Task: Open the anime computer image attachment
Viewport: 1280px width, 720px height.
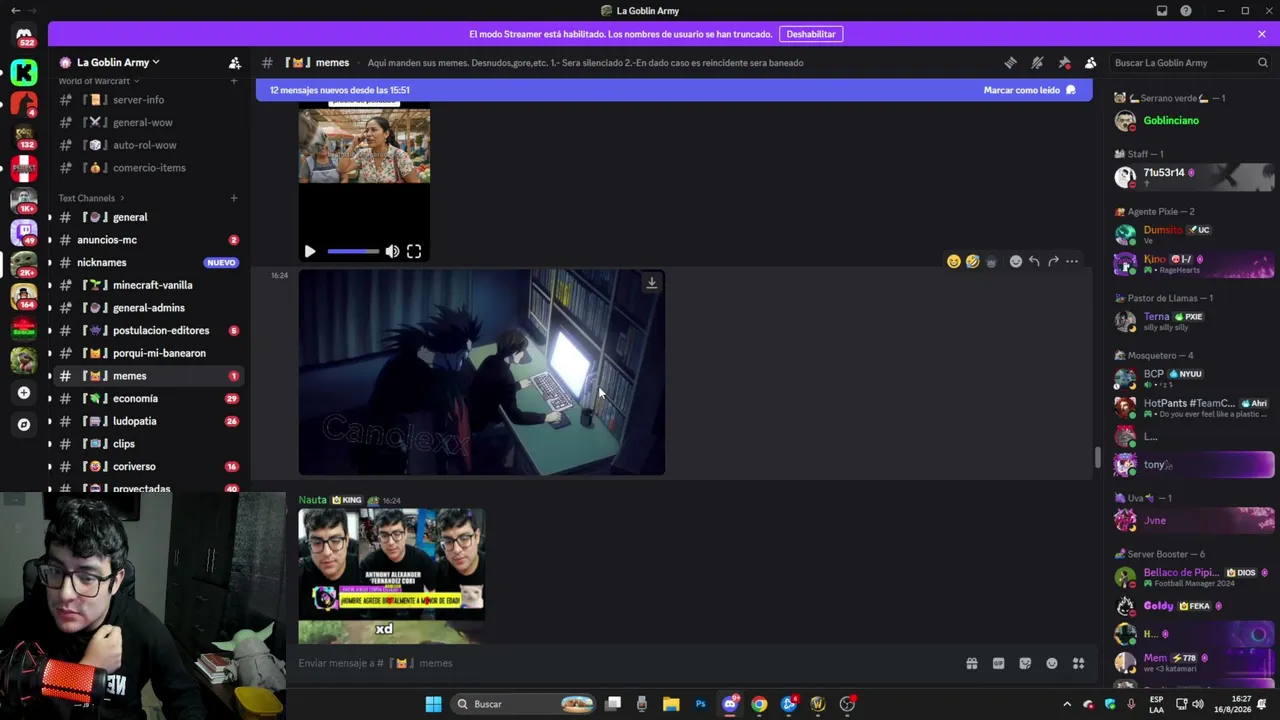Action: (482, 372)
